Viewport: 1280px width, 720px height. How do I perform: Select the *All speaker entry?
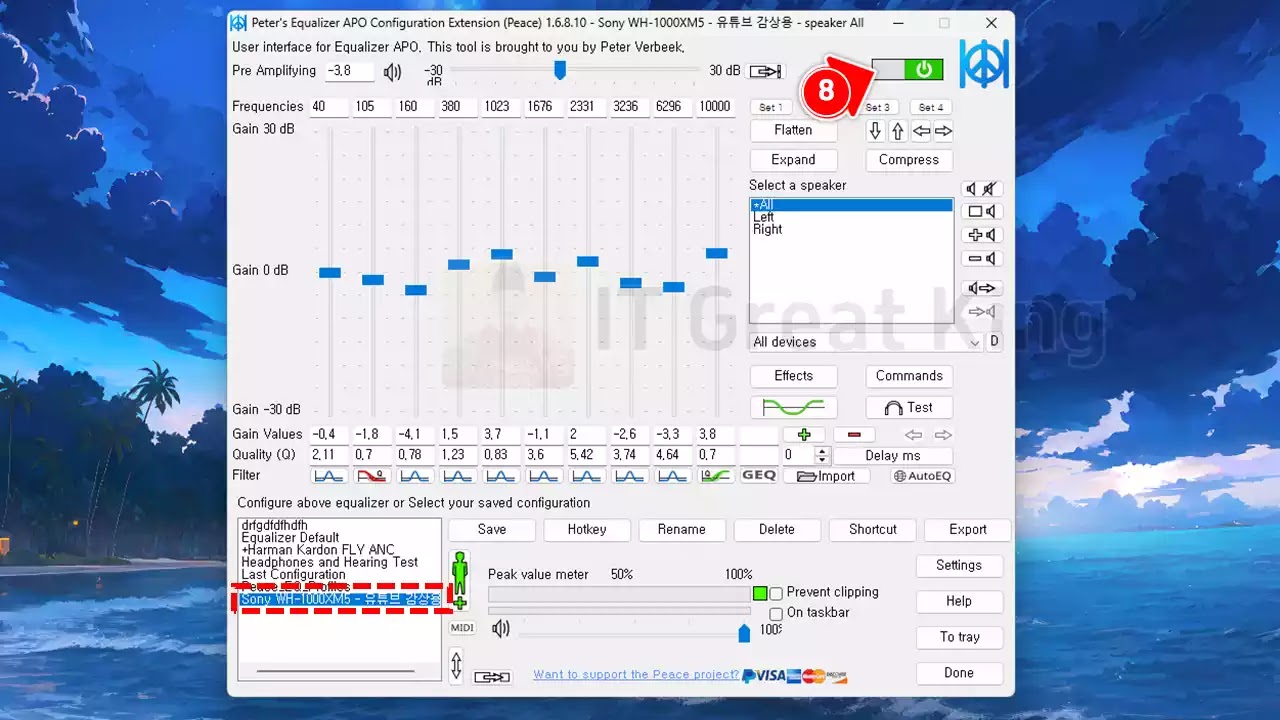[x=851, y=205]
